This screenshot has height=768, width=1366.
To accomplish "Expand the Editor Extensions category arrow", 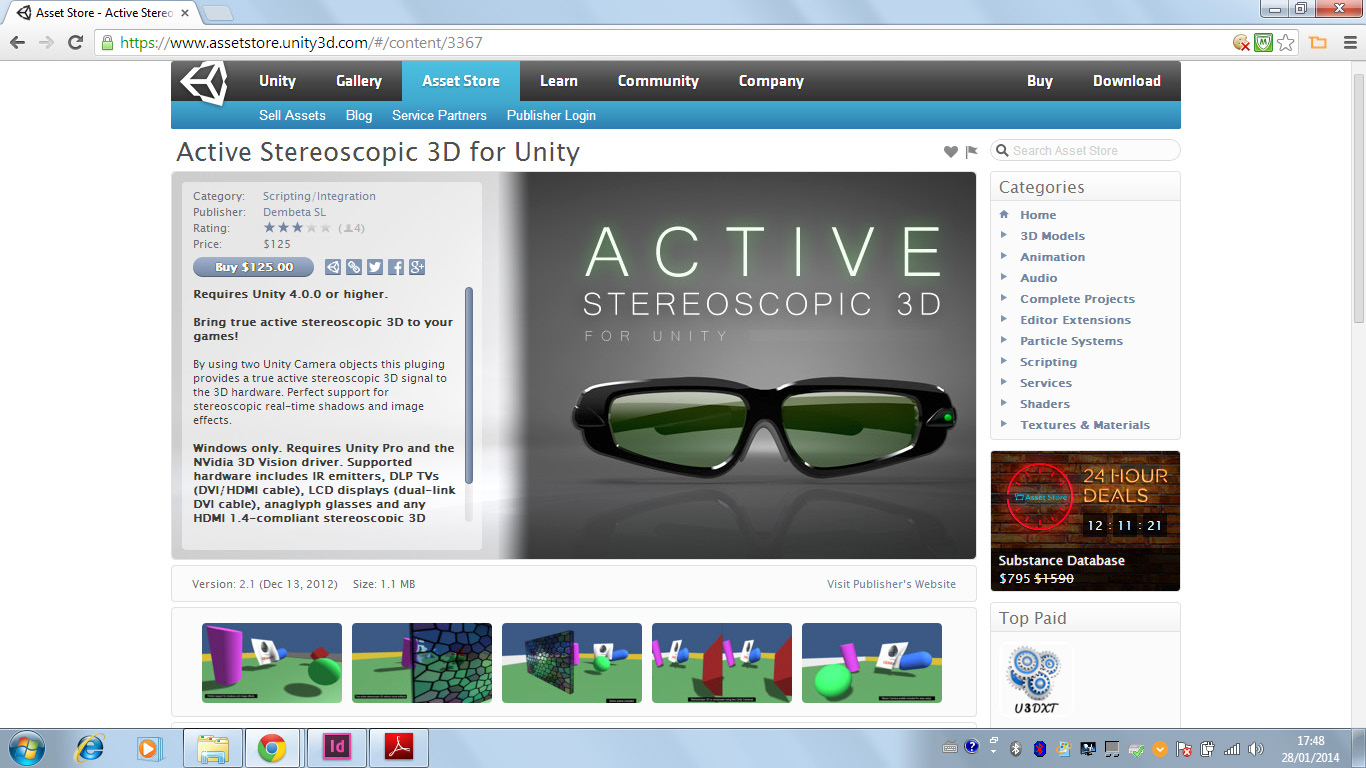I will (x=1004, y=319).
